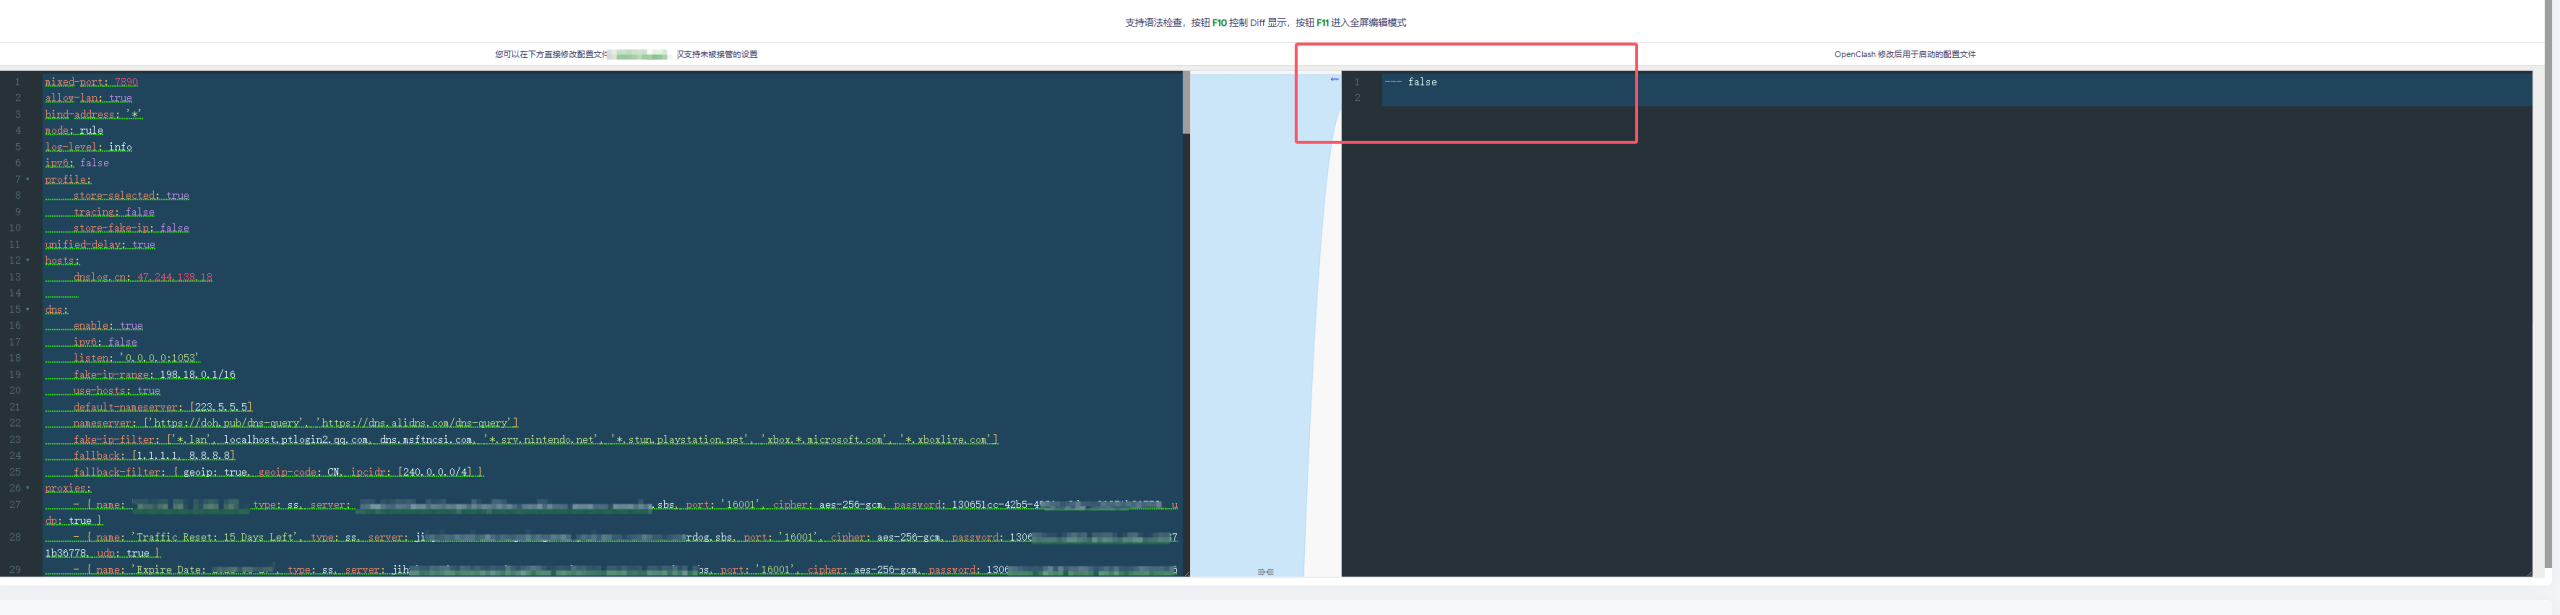This screenshot has height=615, width=2560.
Task: Click line number 1 in right editor gutter
Action: coord(1357,82)
